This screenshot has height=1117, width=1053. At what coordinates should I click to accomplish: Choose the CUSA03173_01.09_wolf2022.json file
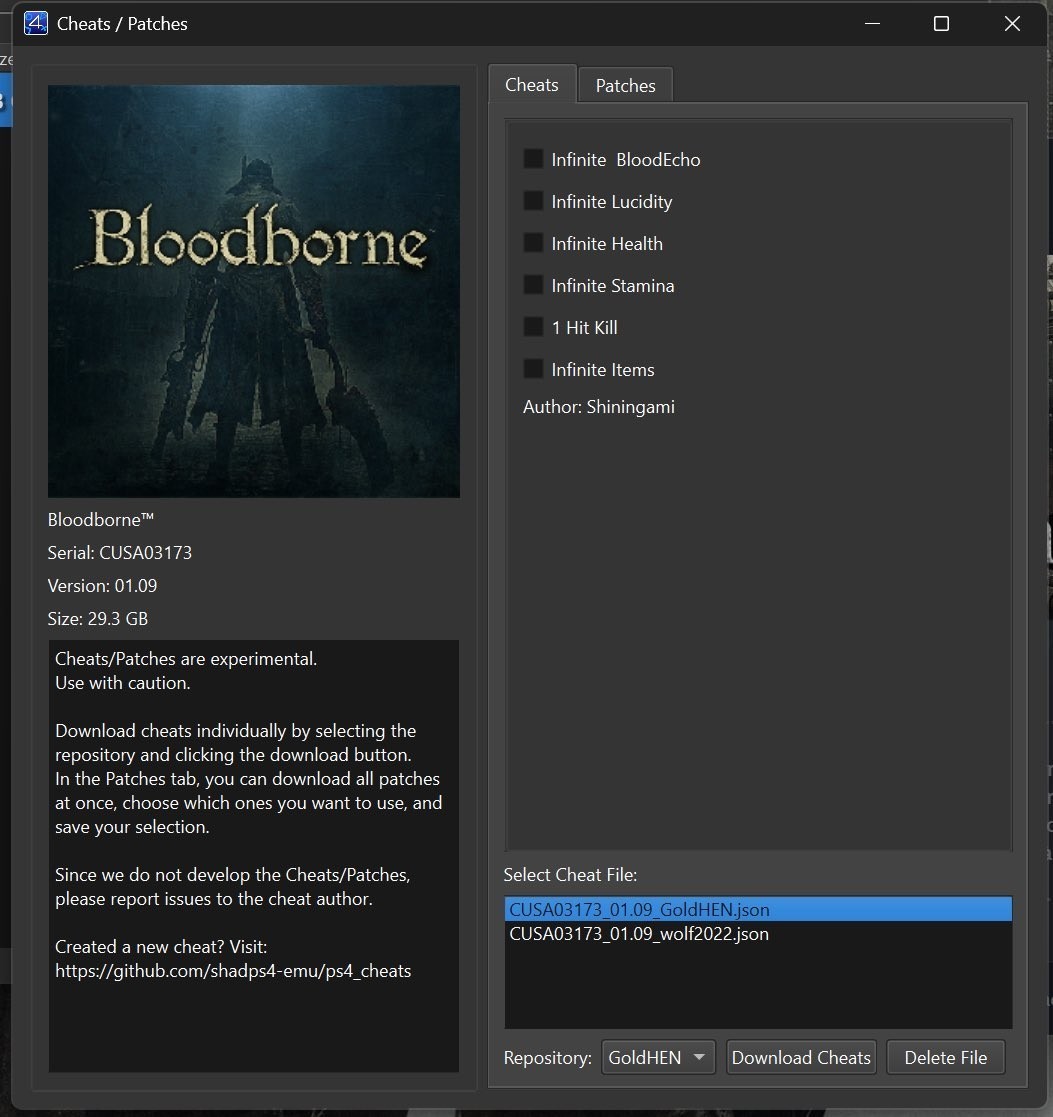[639, 934]
